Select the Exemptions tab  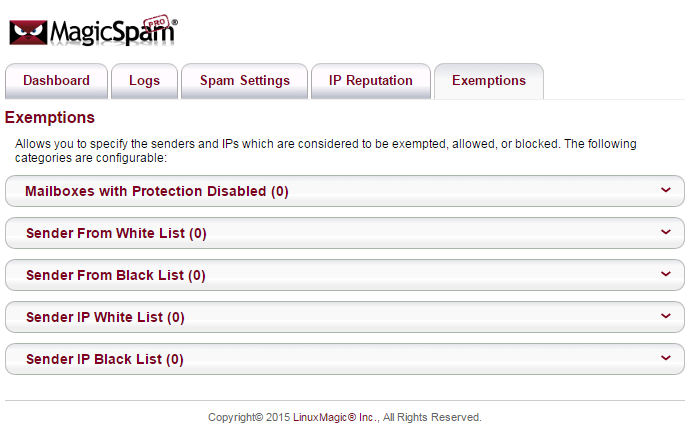[x=489, y=81]
